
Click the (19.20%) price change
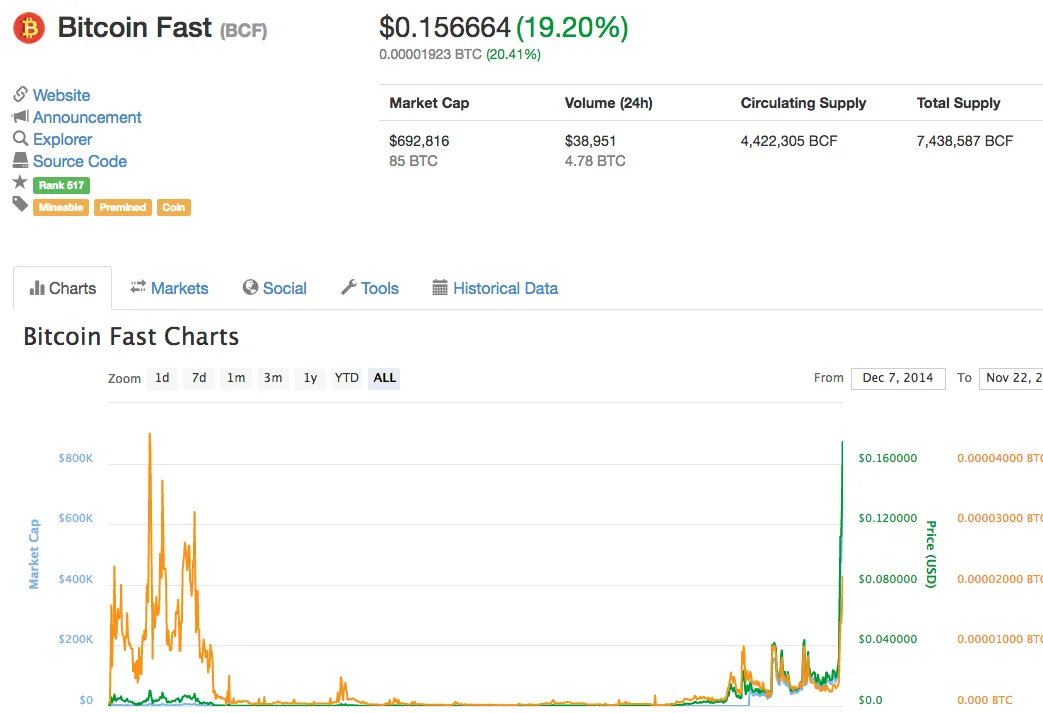pos(572,28)
